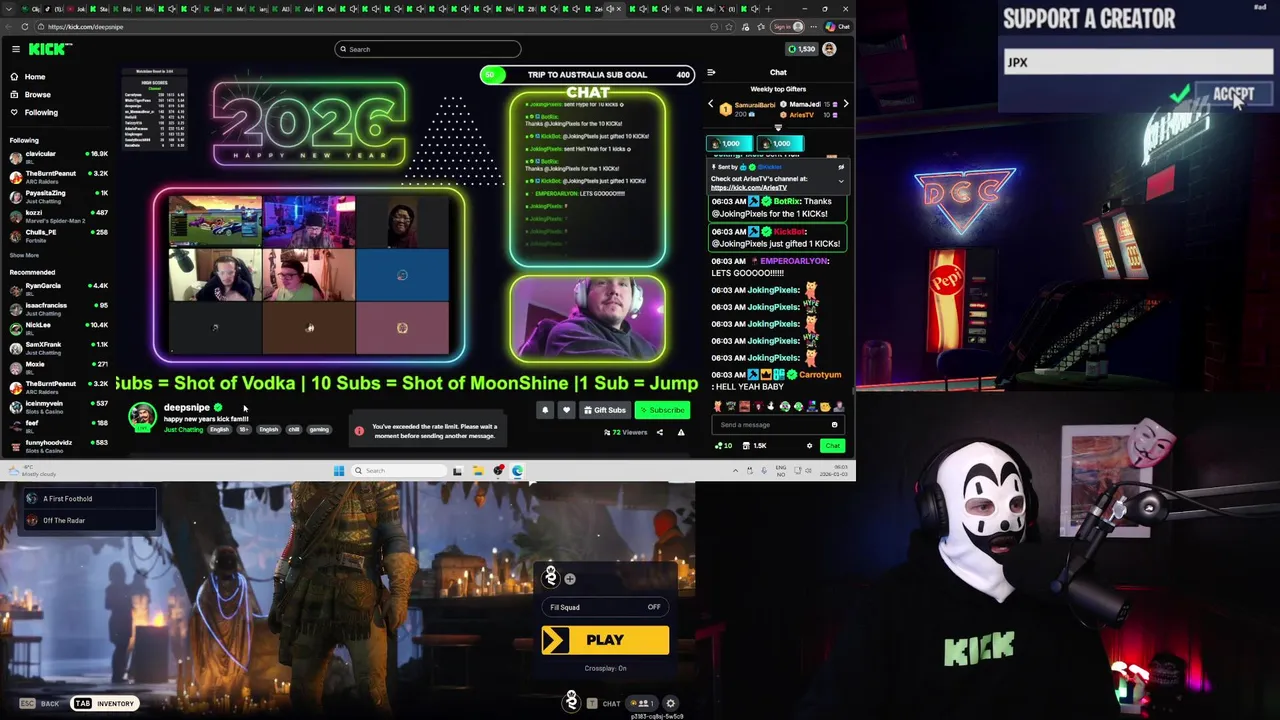Report stream with warning triangle icon
1280x720 pixels.
(x=681, y=433)
